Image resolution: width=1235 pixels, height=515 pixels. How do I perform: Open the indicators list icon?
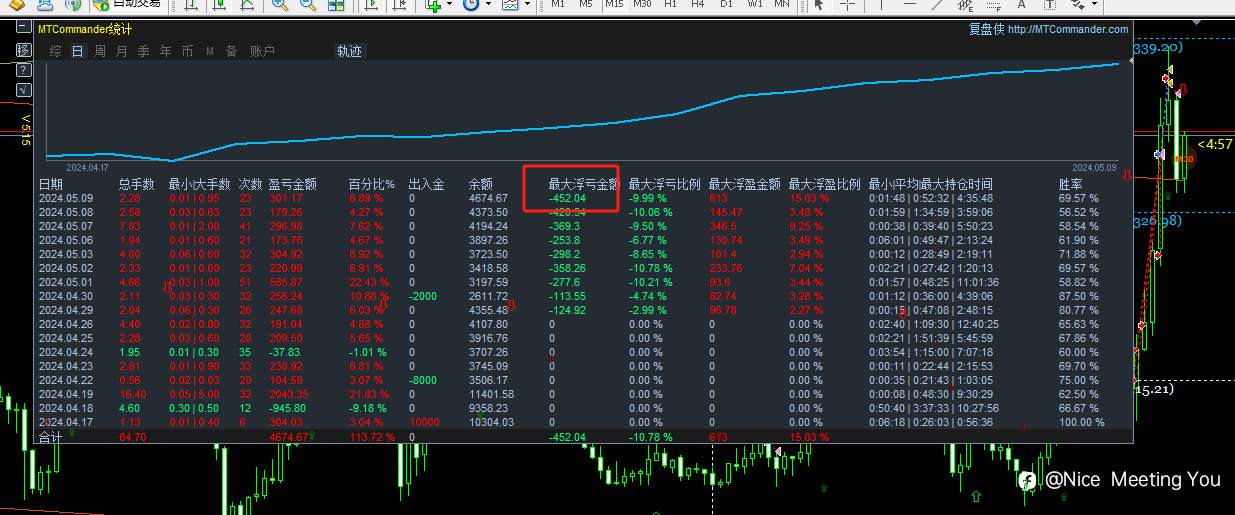(432, 5)
